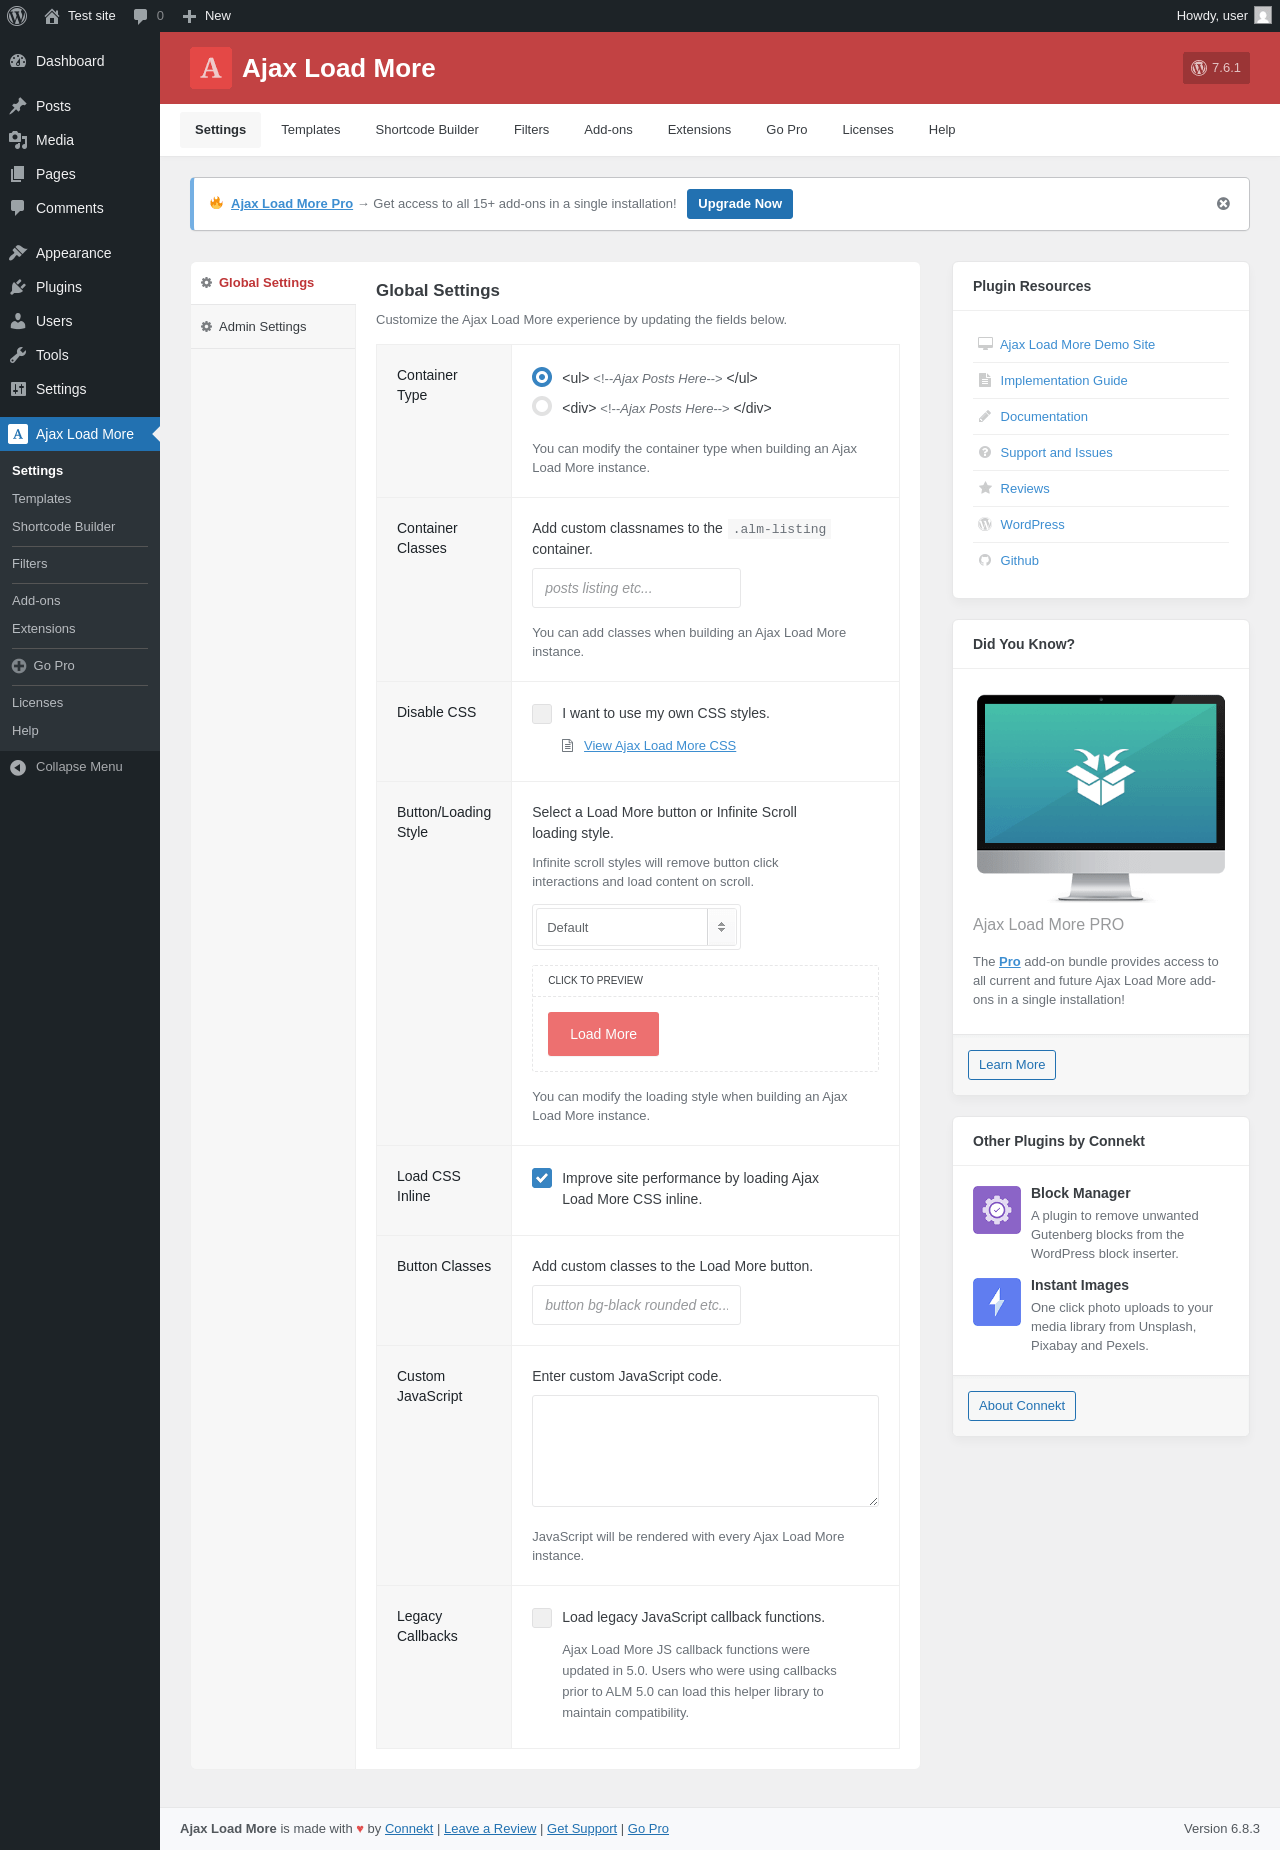
Task: Enable legacy JavaScript callback functions checkbox
Action: 542,1617
